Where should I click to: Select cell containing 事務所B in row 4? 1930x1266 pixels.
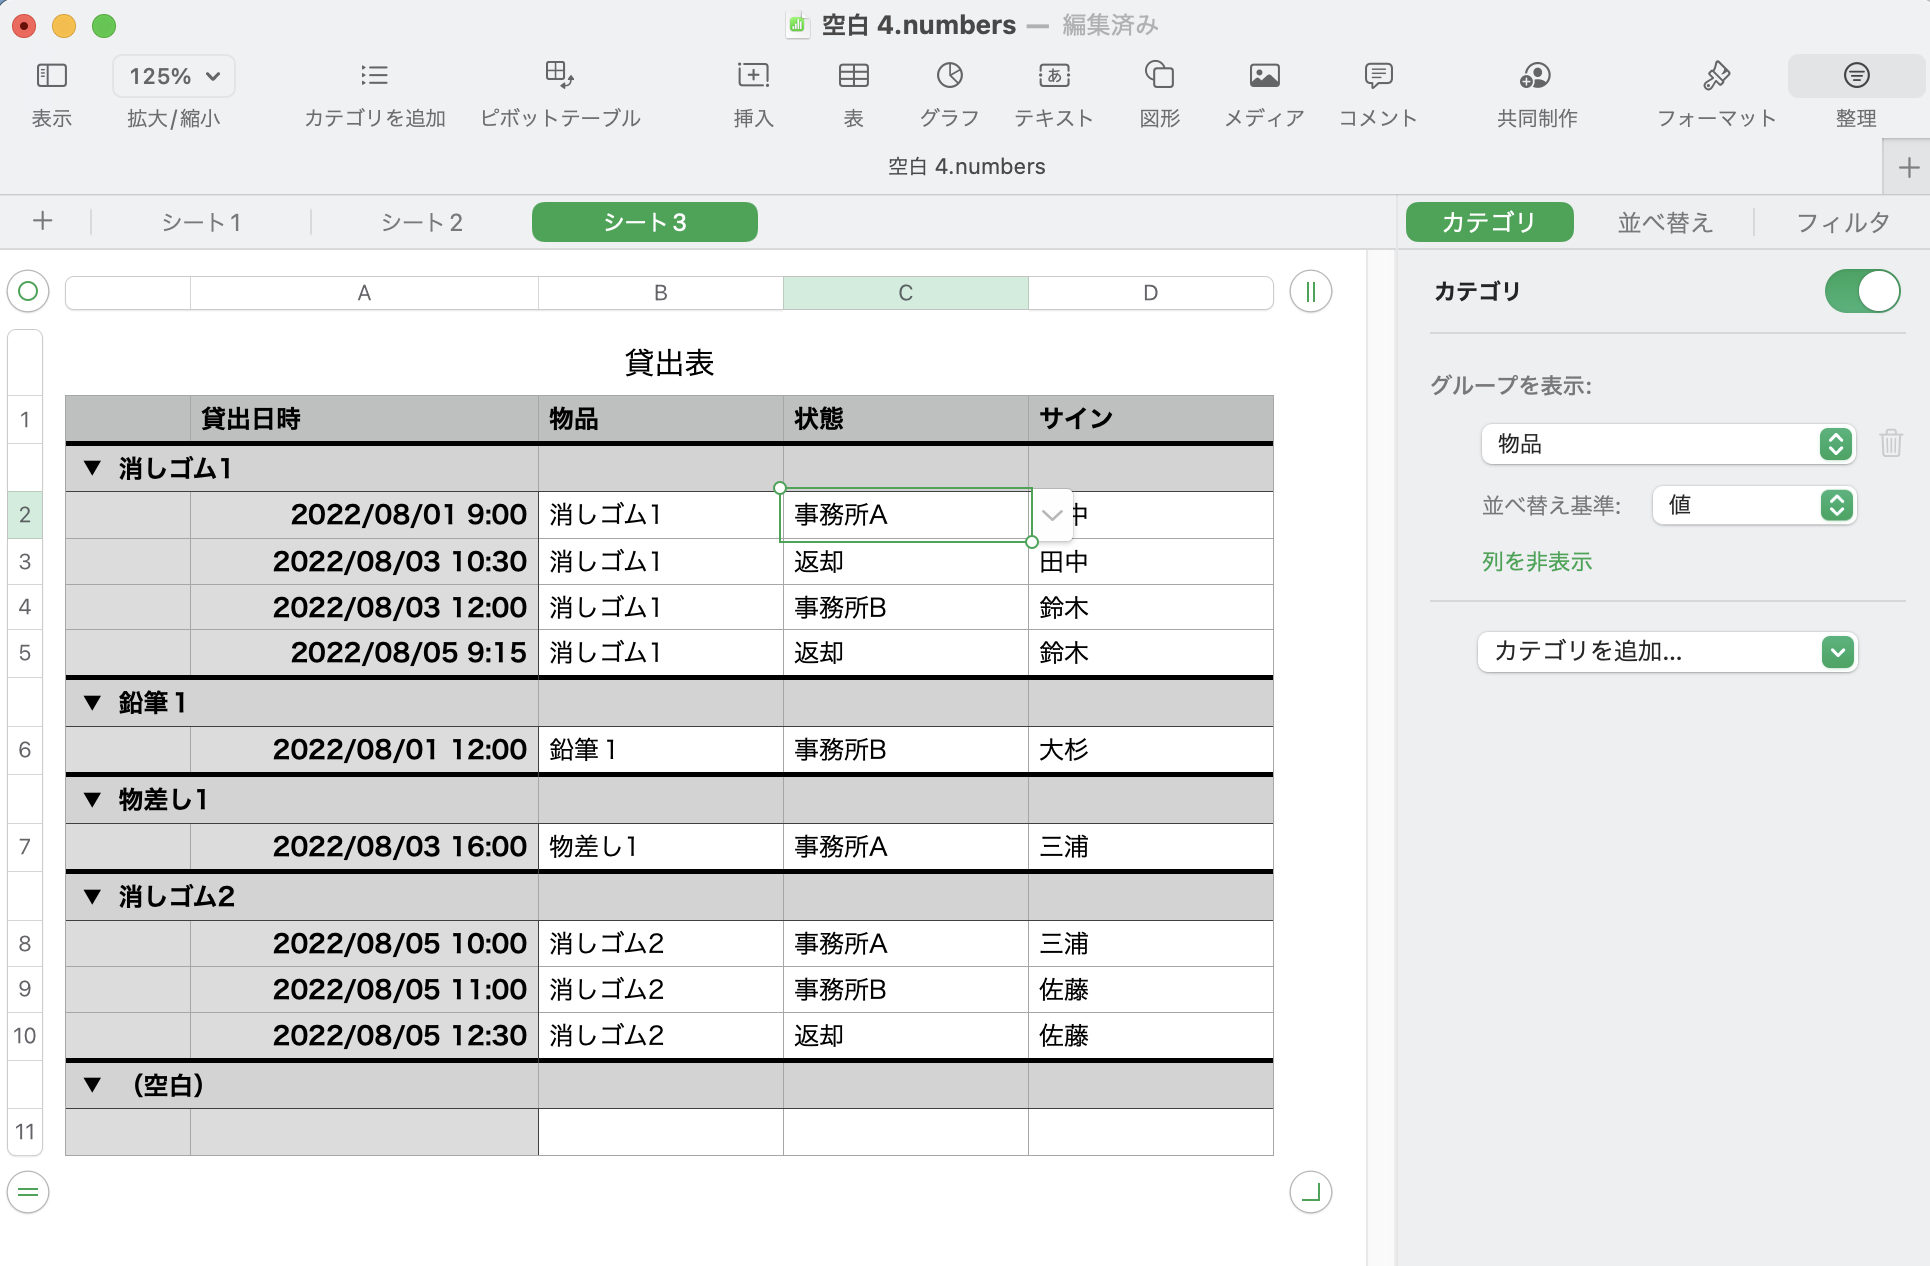904,608
